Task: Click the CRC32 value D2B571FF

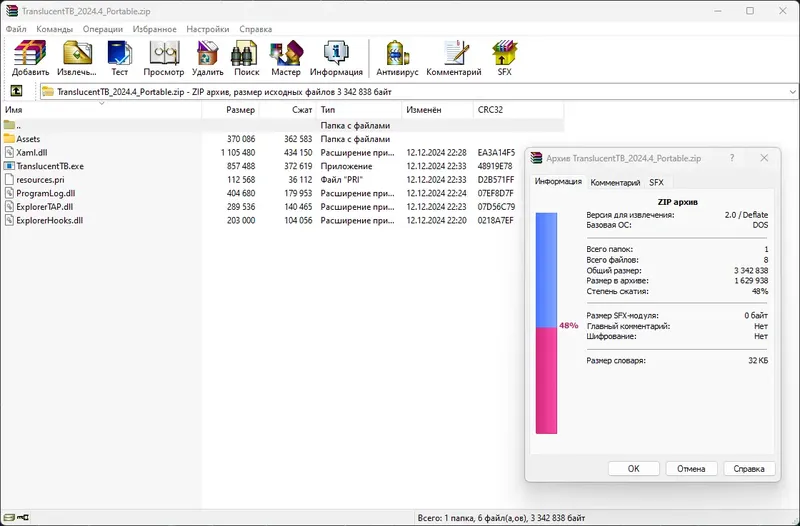Action: (x=496, y=180)
